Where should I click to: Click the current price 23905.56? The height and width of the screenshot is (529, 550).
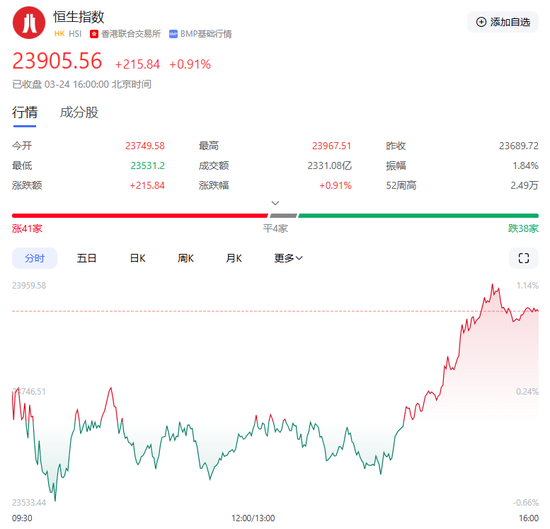coord(57,61)
